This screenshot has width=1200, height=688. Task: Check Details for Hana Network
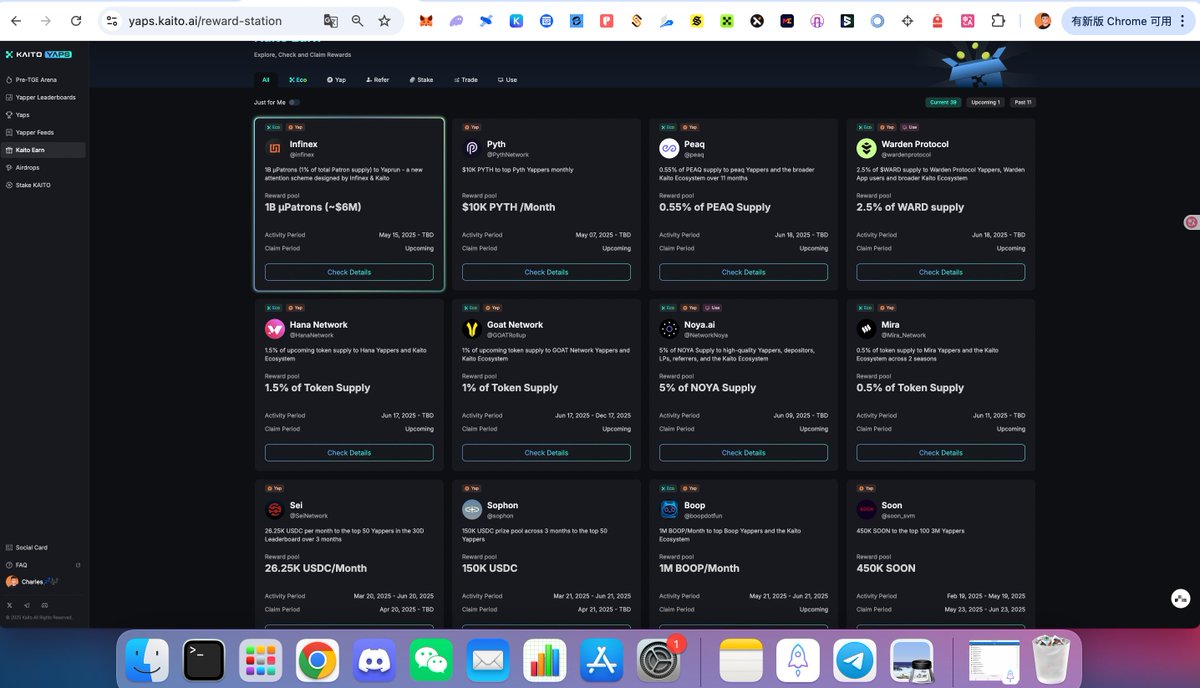coord(349,453)
